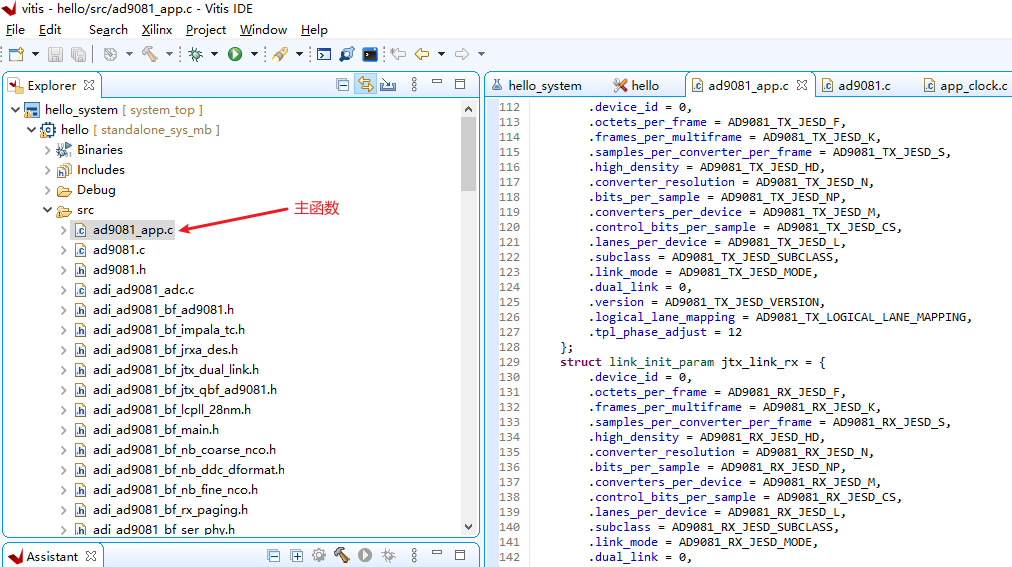Open the Search menu
Viewport: 1012px width, 567px height.
pyautogui.click(x=108, y=30)
